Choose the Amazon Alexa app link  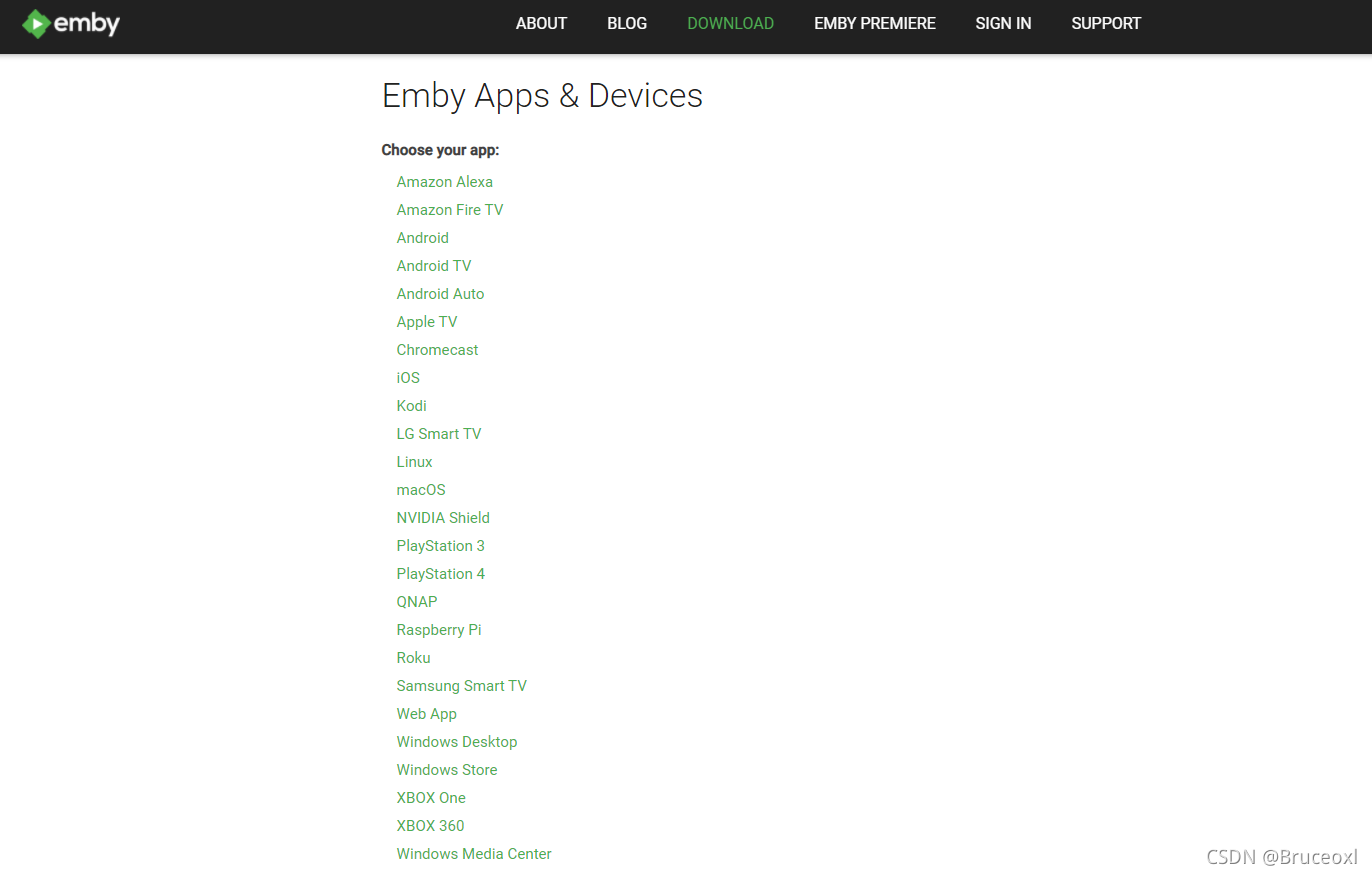pyautogui.click(x=445, y=182)
